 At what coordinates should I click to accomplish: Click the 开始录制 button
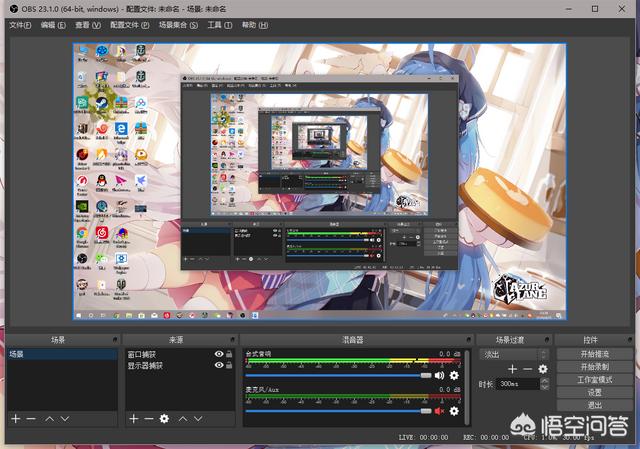595,367
